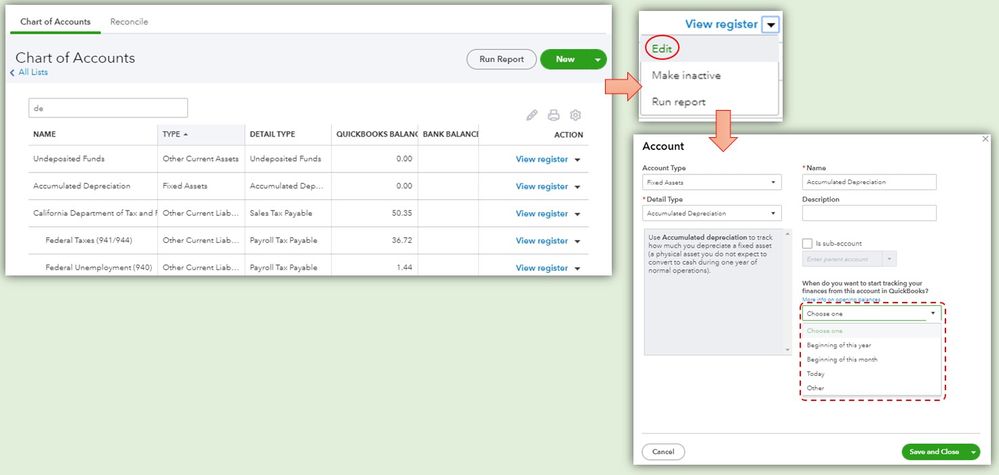Open action arrow for Undeposited Funds row
The width and height of the screenshot is (999, 475).
pyautogui.click(x=577, y=160)
